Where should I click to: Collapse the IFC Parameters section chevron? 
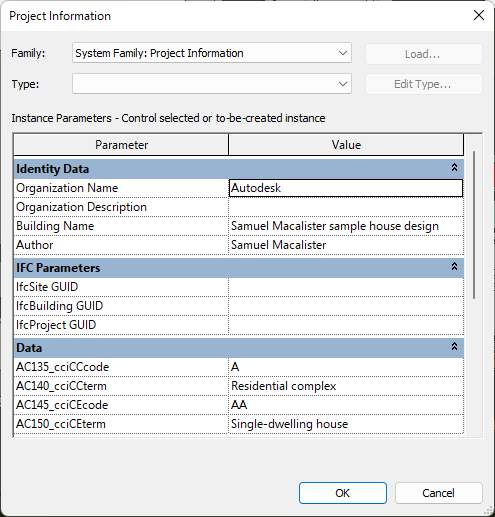coord(454,266)
